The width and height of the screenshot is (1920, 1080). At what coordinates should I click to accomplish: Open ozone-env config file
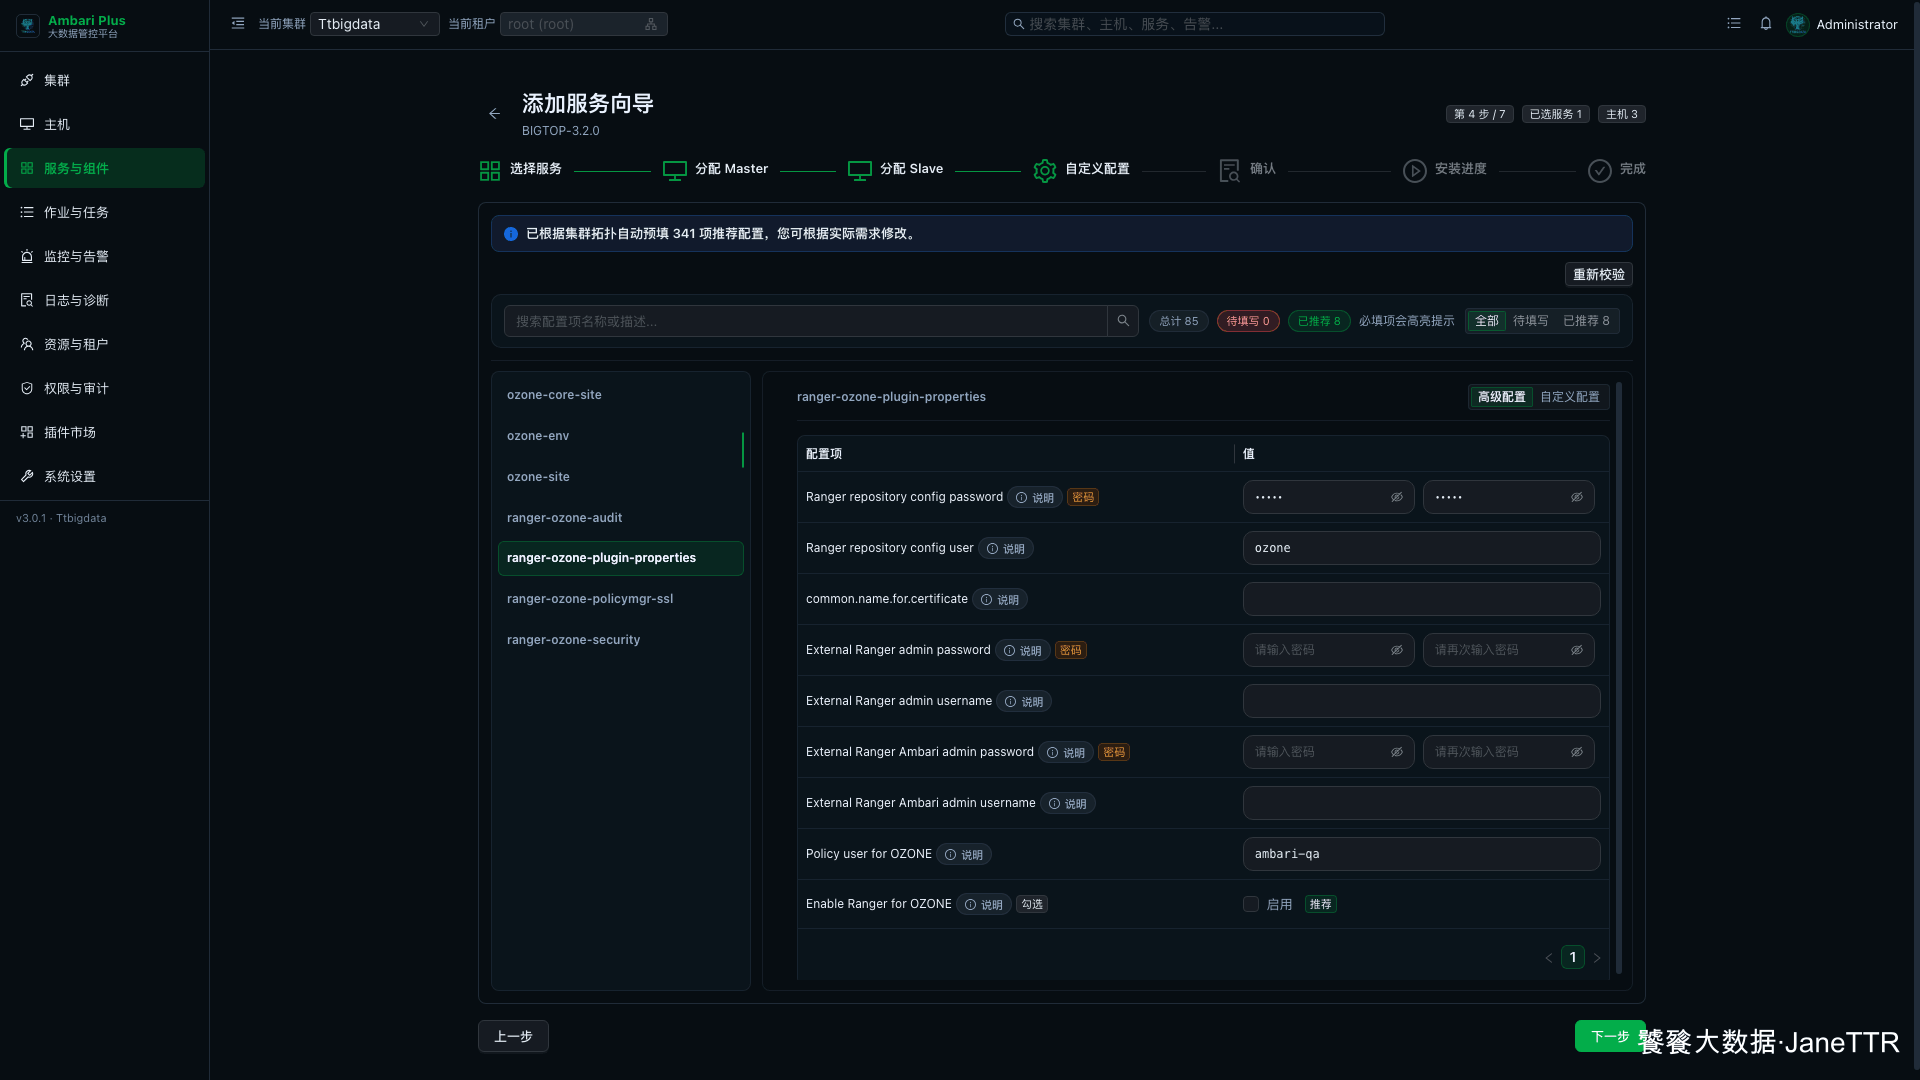tap(620, 436)
